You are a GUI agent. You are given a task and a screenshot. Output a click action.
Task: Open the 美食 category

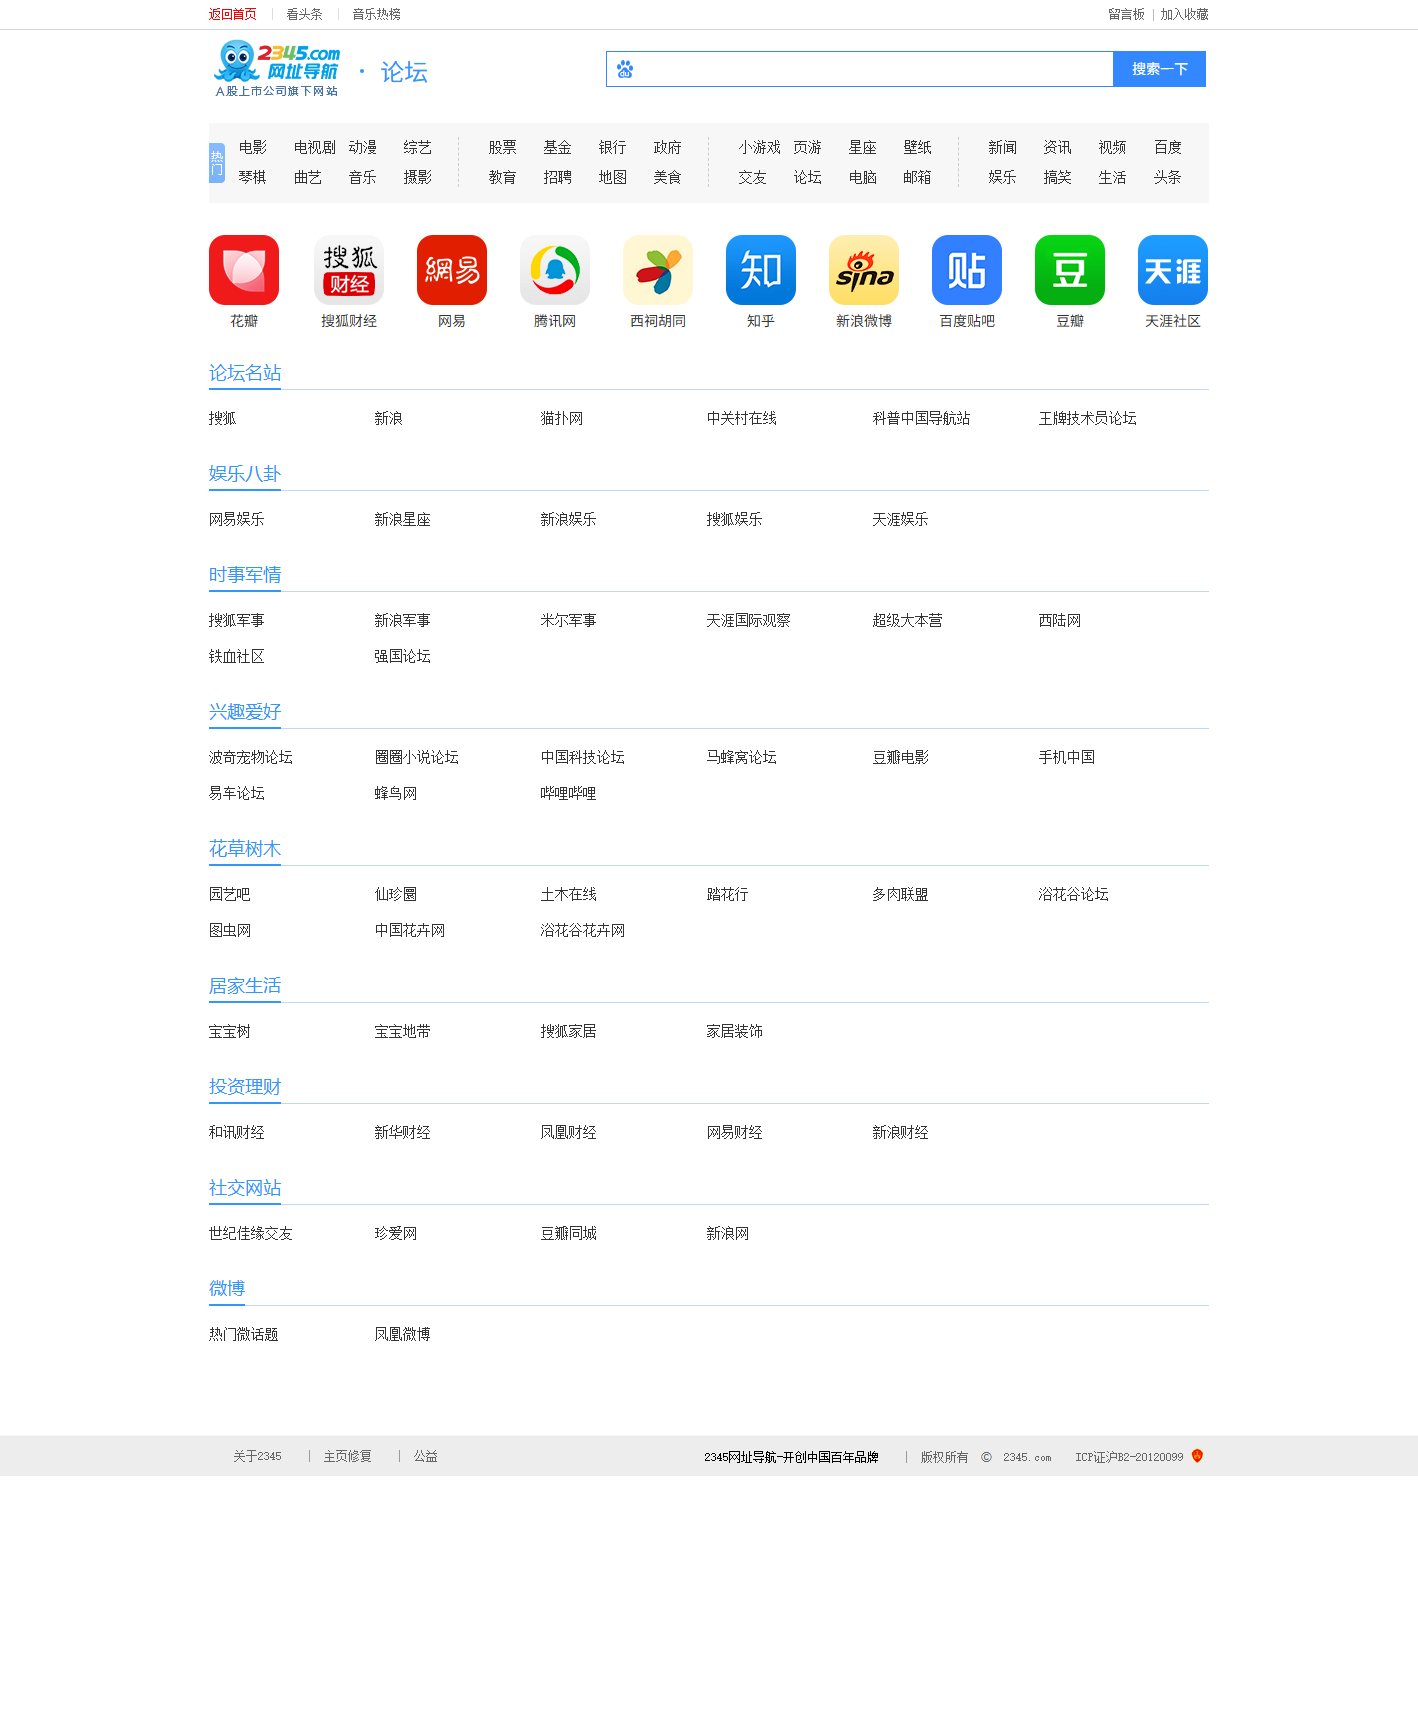pos(667,177)
